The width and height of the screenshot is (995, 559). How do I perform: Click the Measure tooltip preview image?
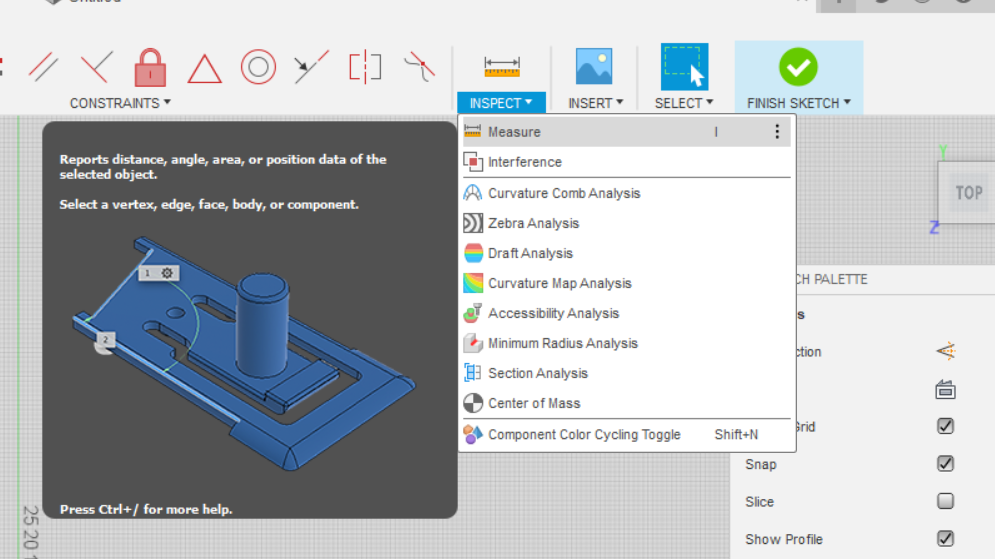244,352
